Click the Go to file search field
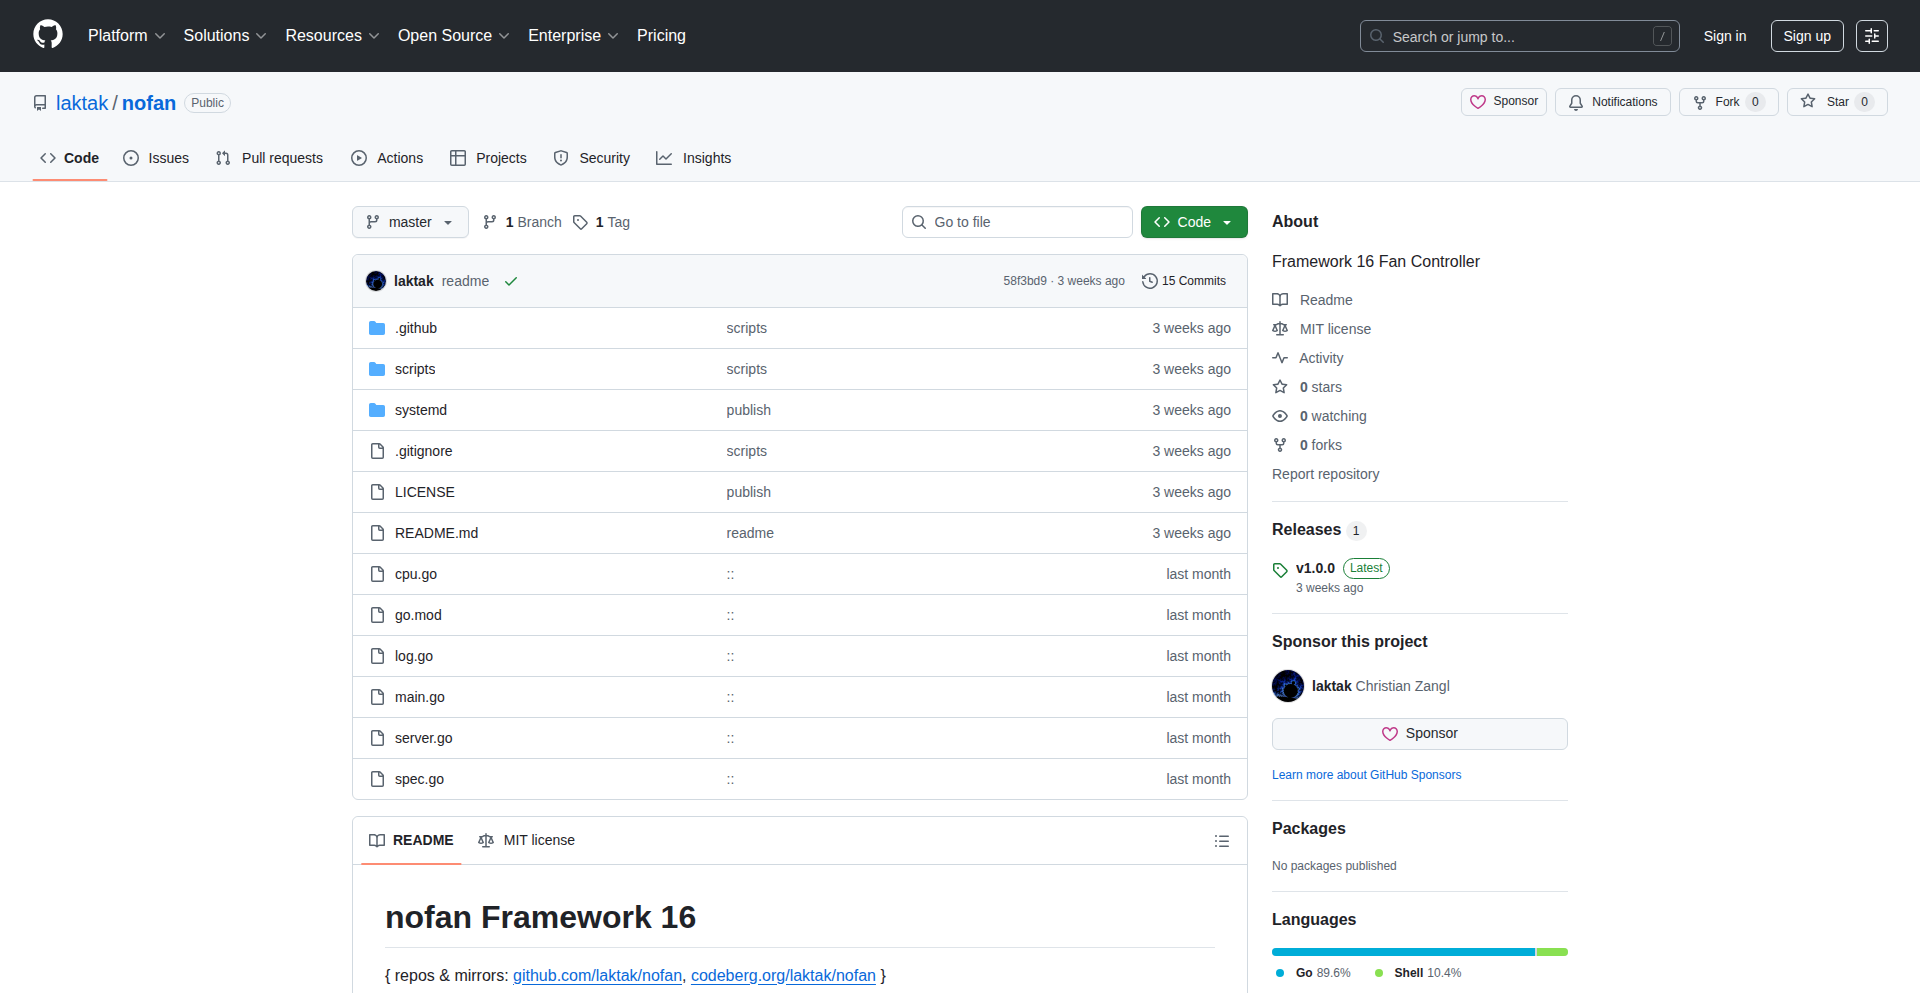 pos(1017,222)
